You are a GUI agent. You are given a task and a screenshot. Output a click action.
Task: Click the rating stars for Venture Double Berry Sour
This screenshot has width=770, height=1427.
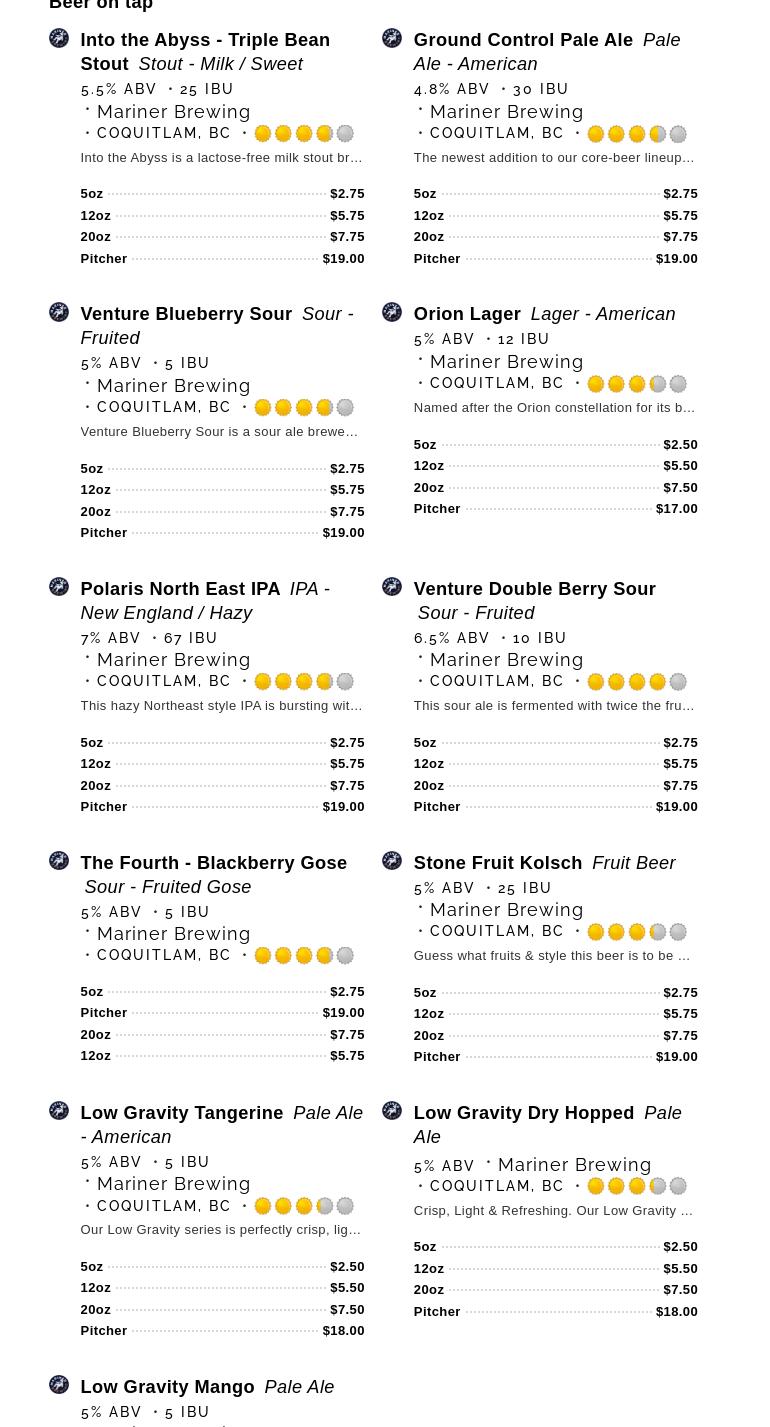637,682
